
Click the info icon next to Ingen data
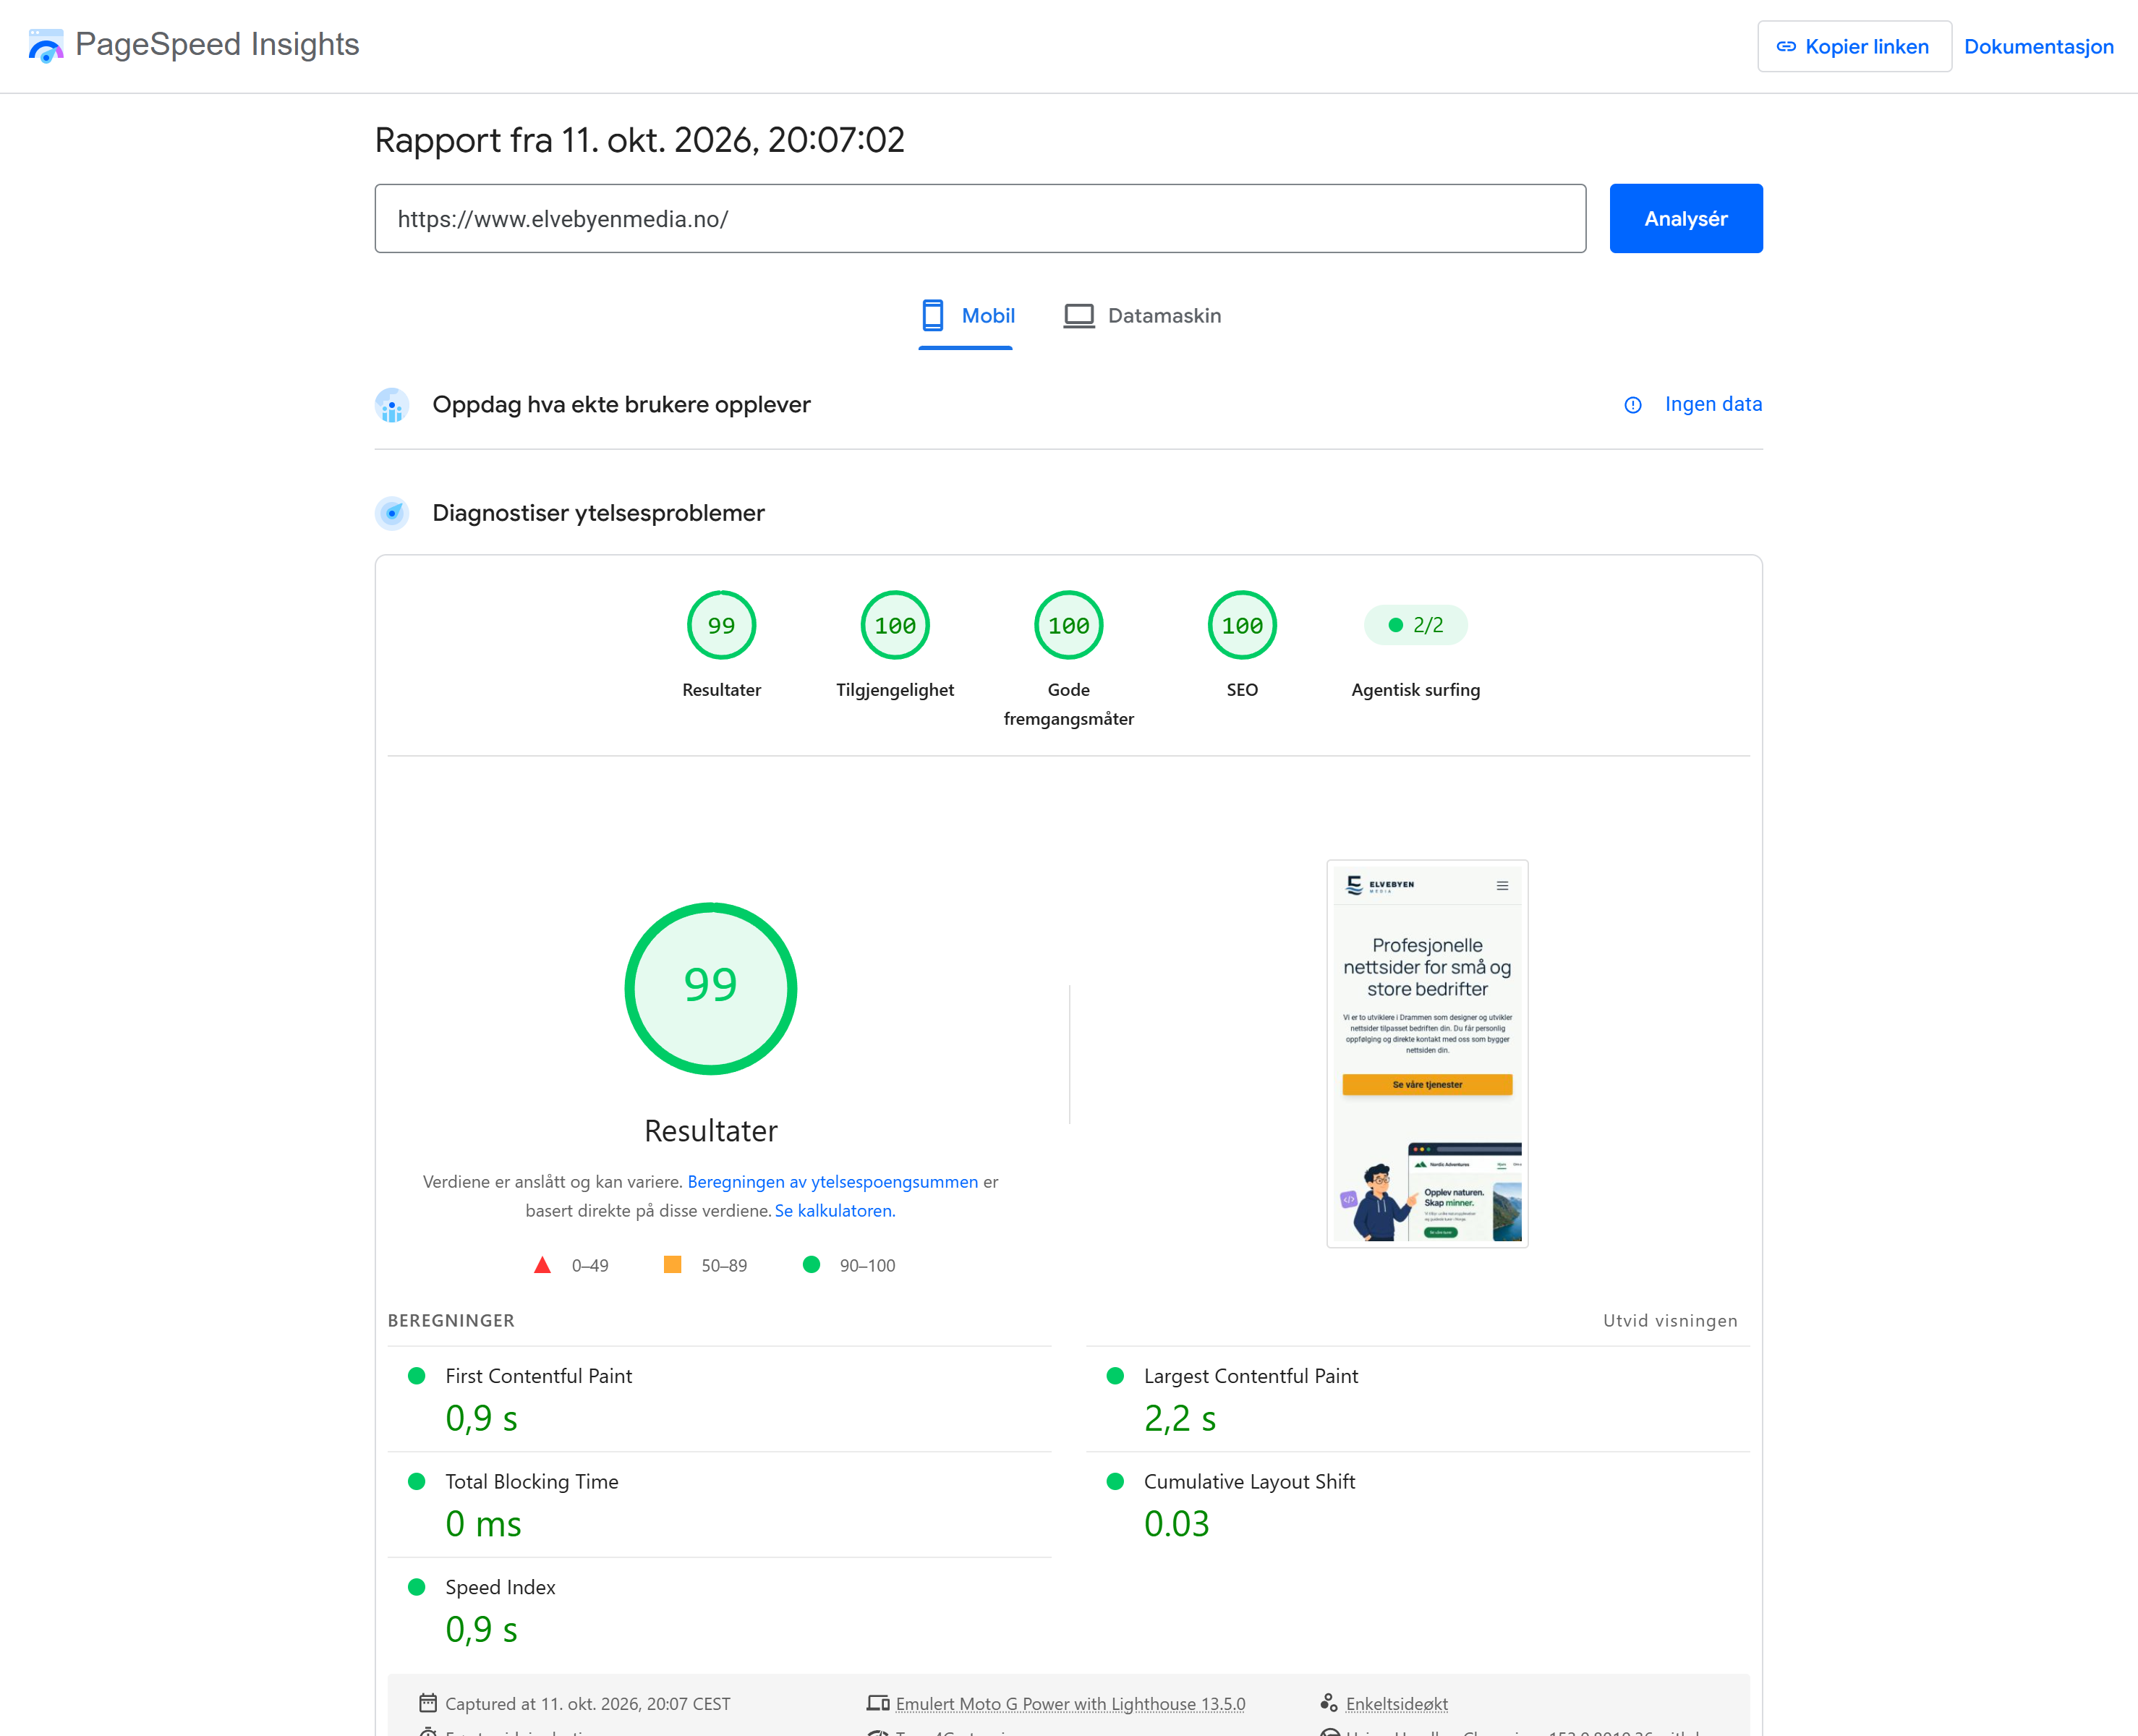pyautogui.click(x=1633, y=405)
